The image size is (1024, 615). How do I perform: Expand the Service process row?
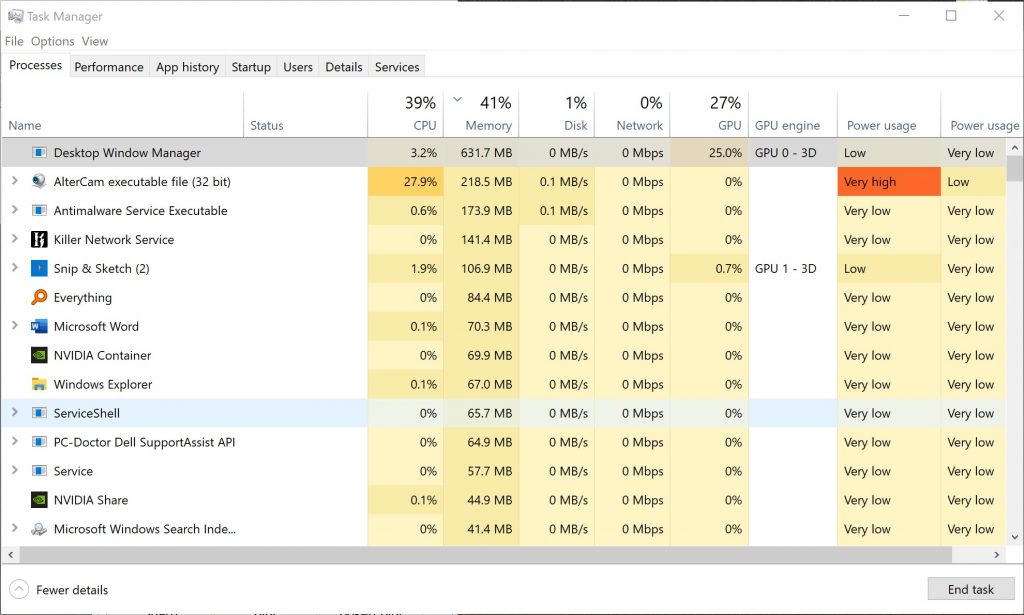(14, 470)
